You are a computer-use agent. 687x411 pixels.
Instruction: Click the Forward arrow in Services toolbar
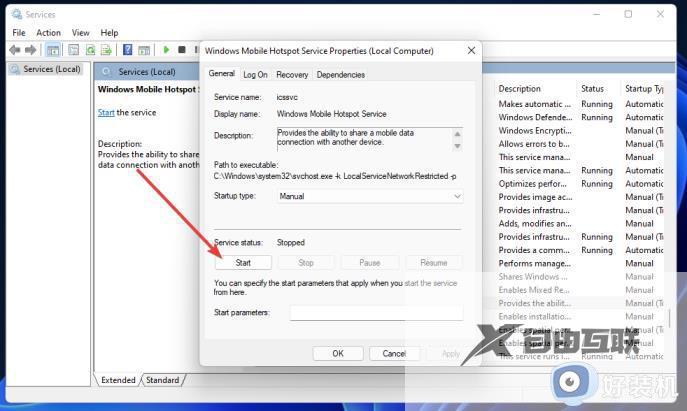point(30,50)
